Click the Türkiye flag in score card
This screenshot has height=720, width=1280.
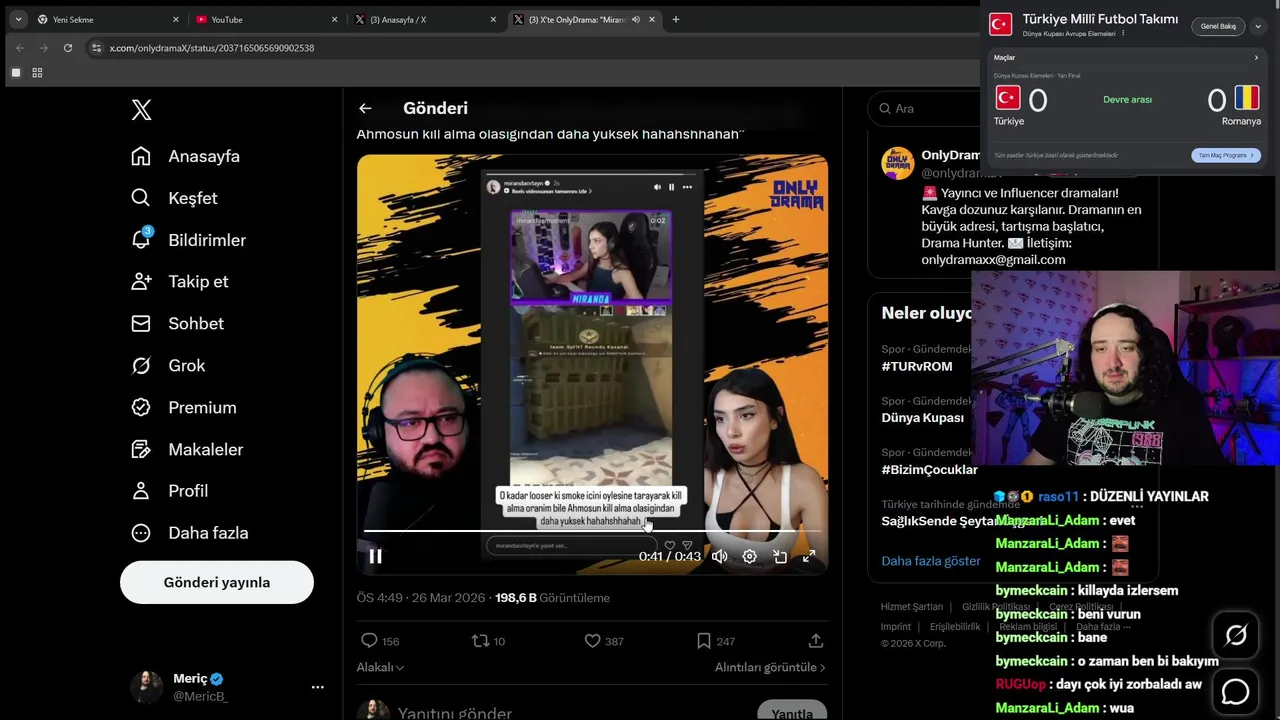tap(1008, 97)
